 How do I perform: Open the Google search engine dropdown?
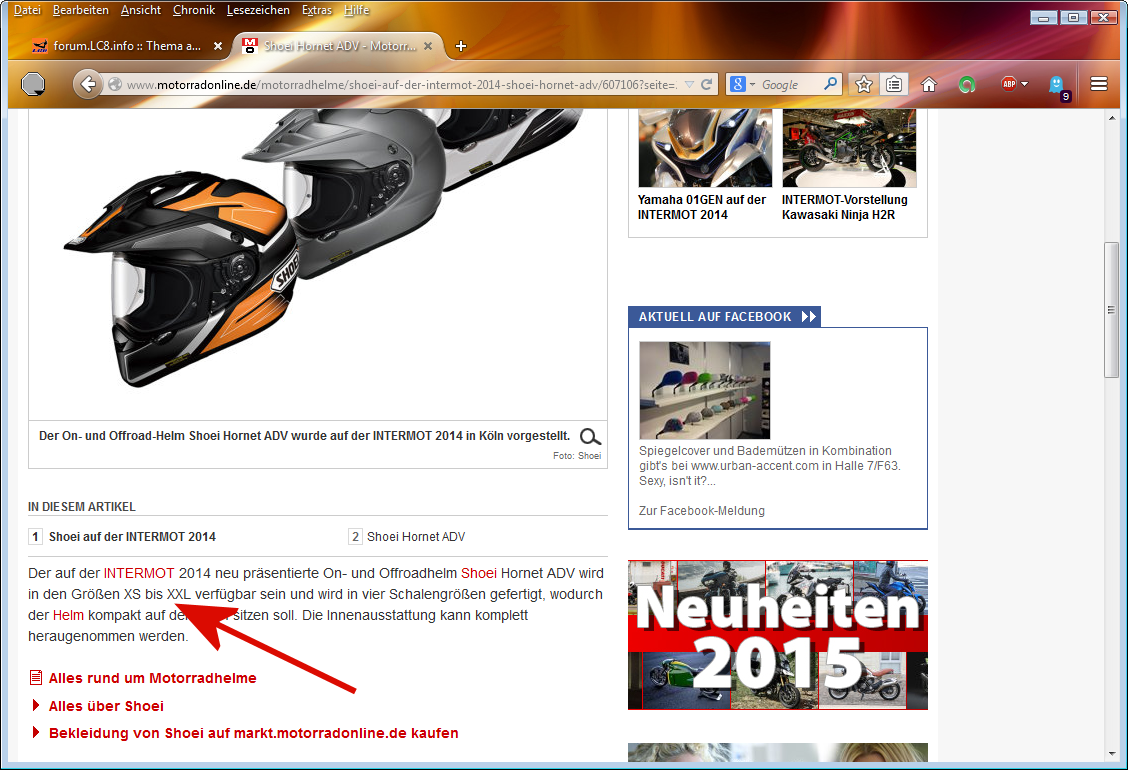point(742,85)
